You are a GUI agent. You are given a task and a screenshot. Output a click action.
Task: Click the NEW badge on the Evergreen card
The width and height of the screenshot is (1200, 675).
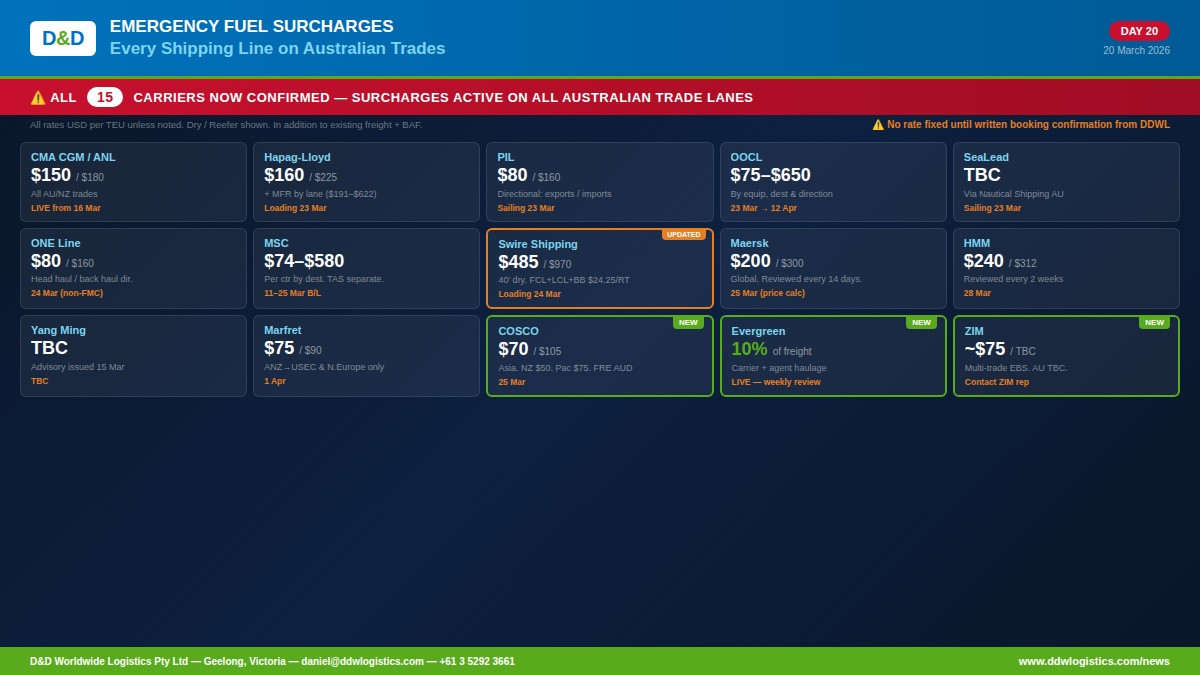point(921,322)
